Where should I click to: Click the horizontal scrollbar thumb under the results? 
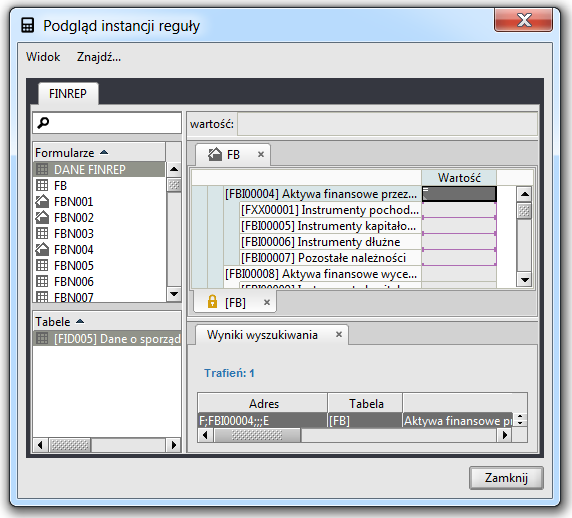point(257,435)
